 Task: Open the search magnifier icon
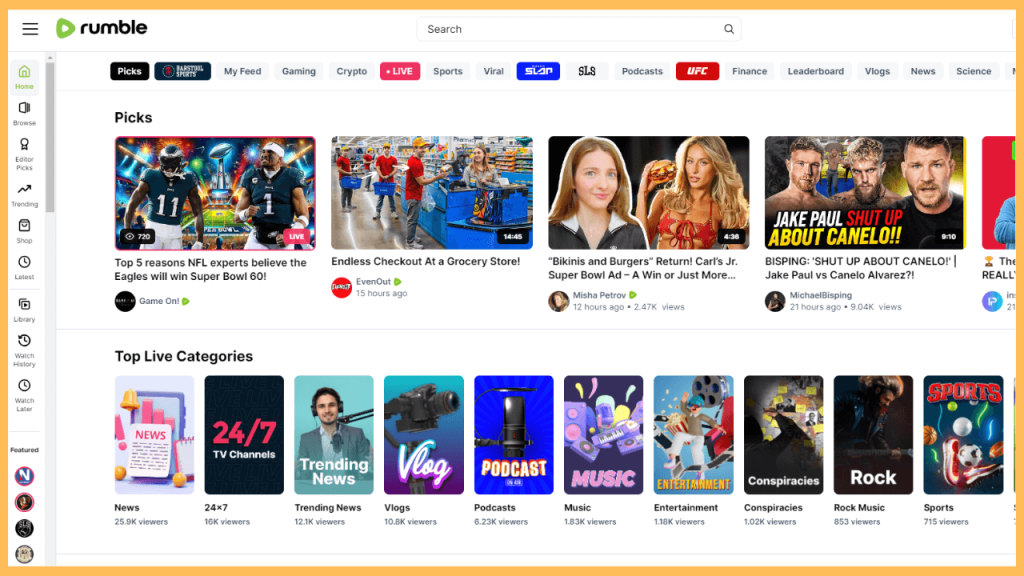point(729,29)
